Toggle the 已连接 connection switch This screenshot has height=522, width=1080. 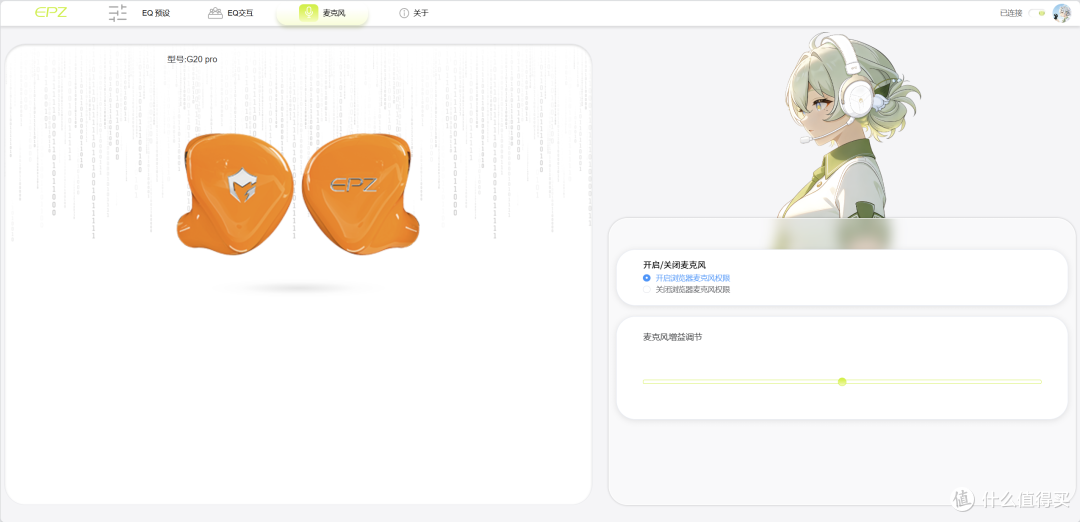[x=1037, y=12]
